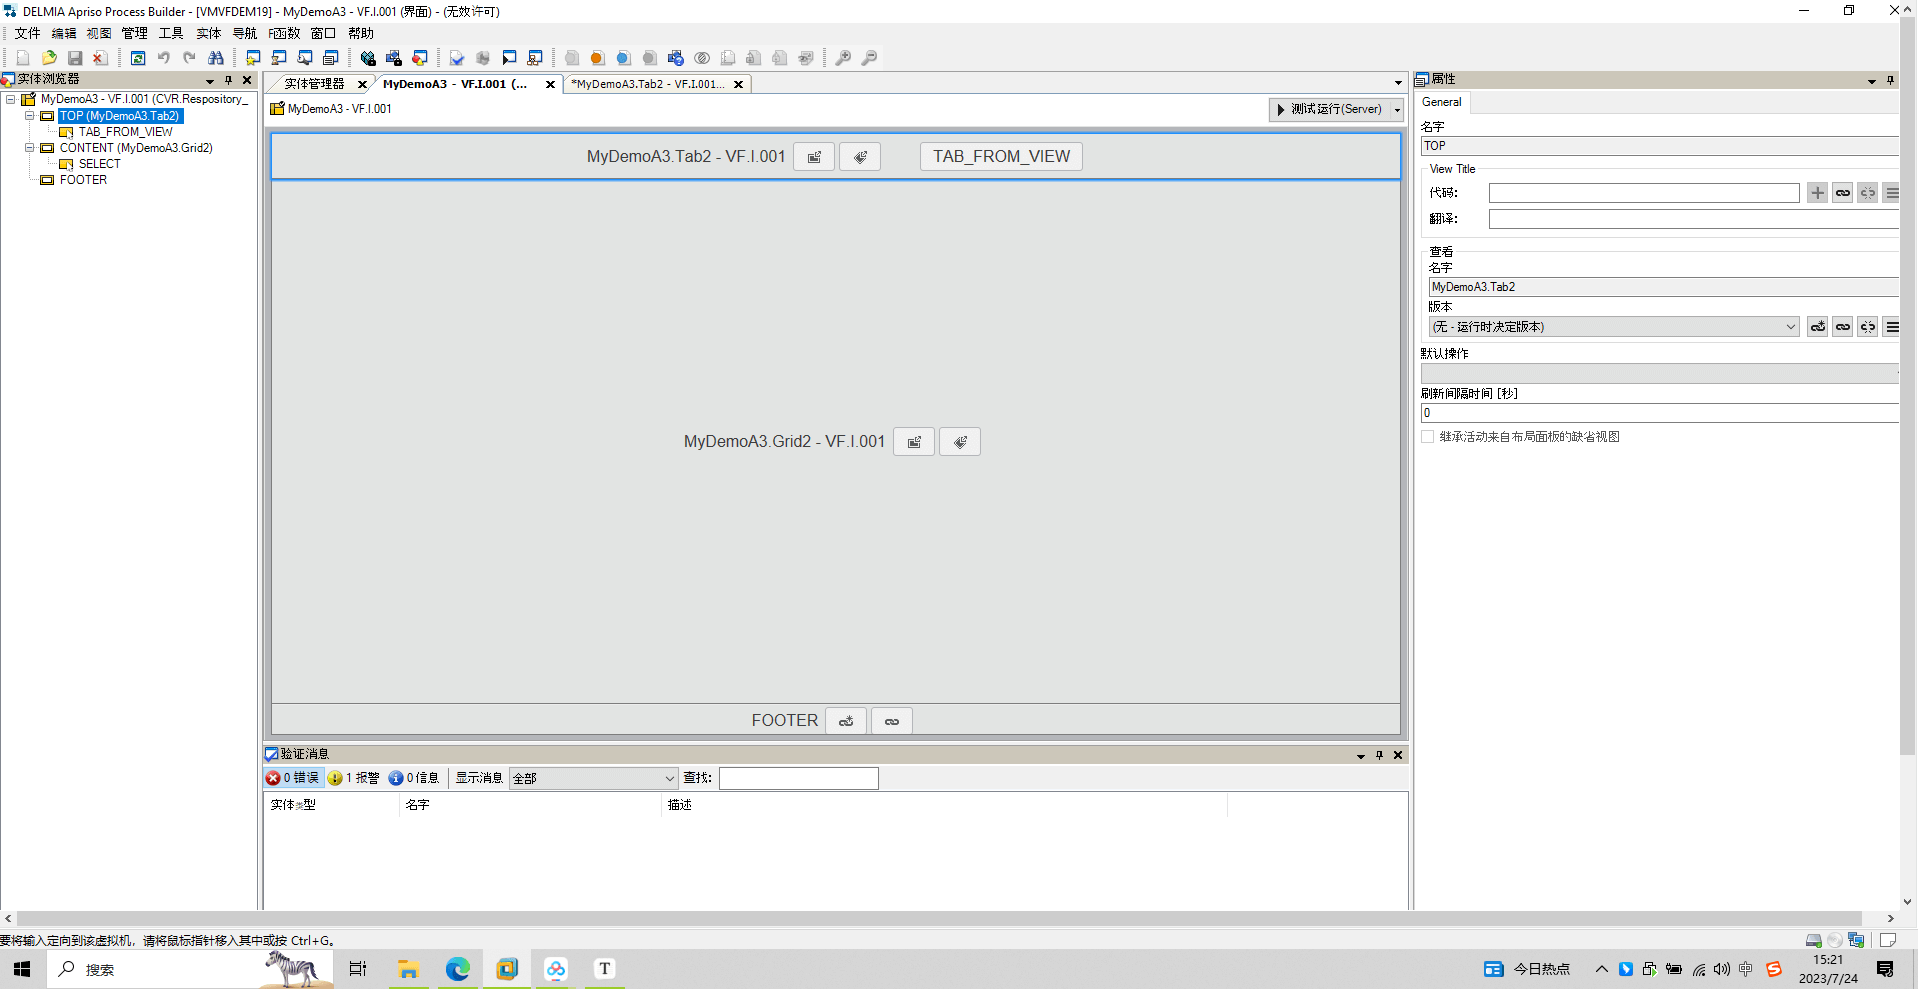Click the TAB_FROM_VIEW button
Screen dimensions: 1918x989
point(1001,157)
